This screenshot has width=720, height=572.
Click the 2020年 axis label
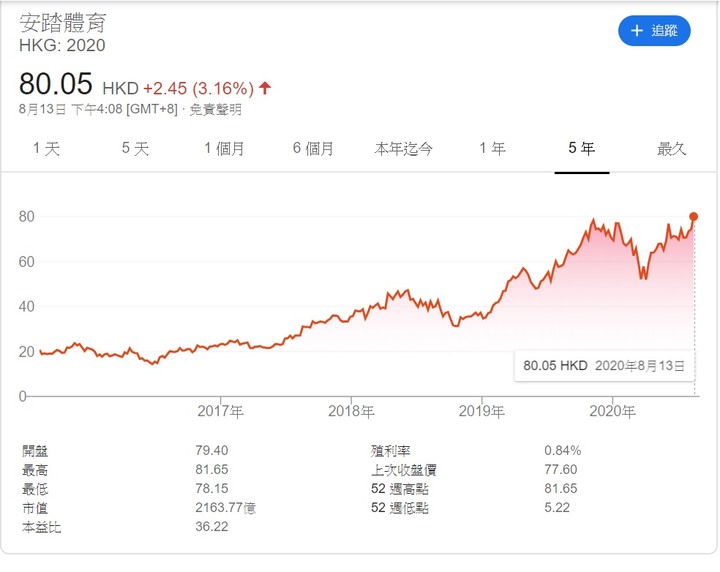coord(612,411)
